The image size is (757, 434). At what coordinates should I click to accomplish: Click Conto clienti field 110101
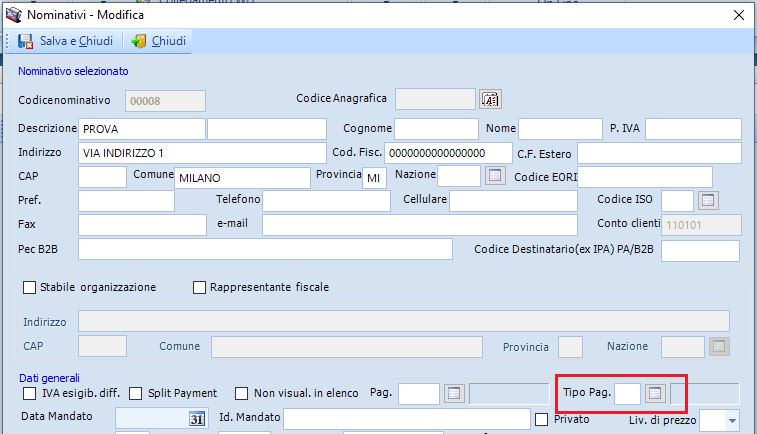pos(701,225)
